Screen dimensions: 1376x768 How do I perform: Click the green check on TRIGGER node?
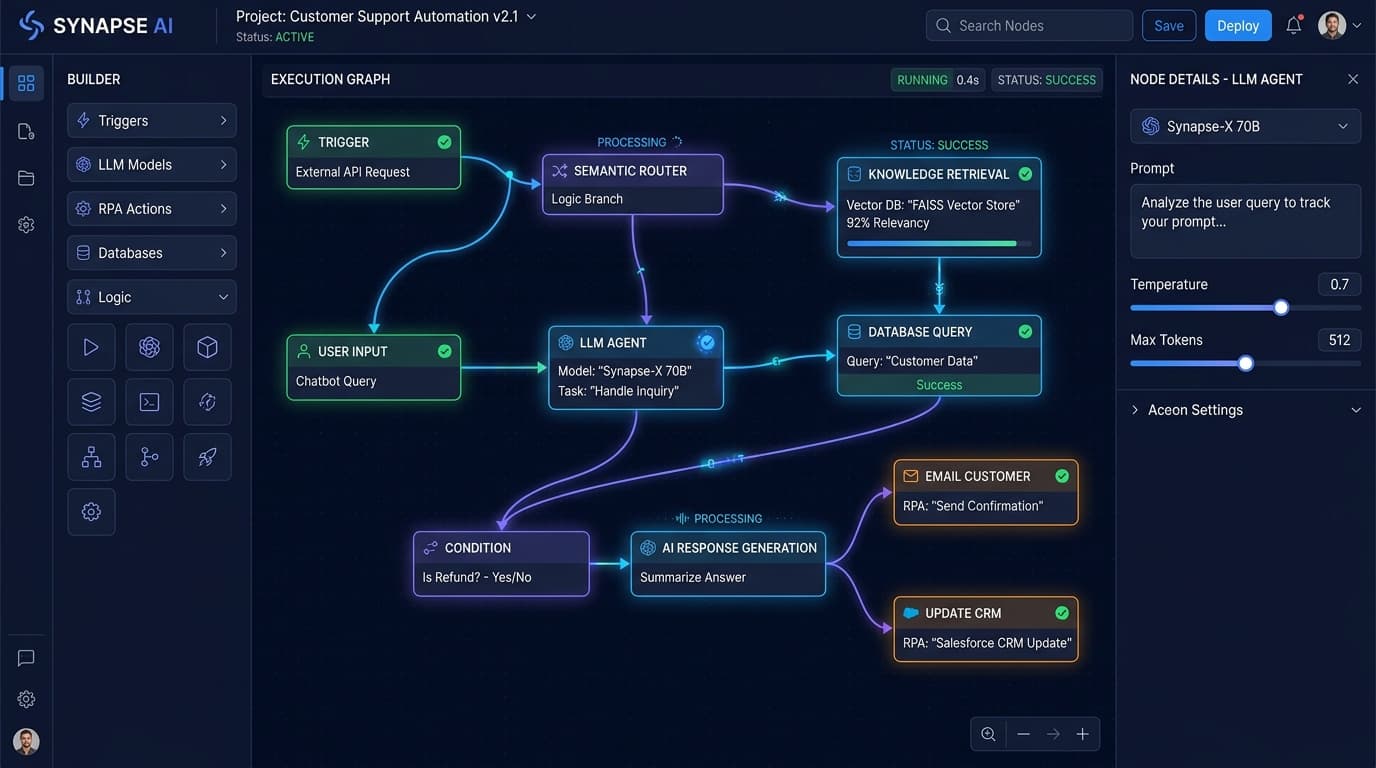click(444, 142)
